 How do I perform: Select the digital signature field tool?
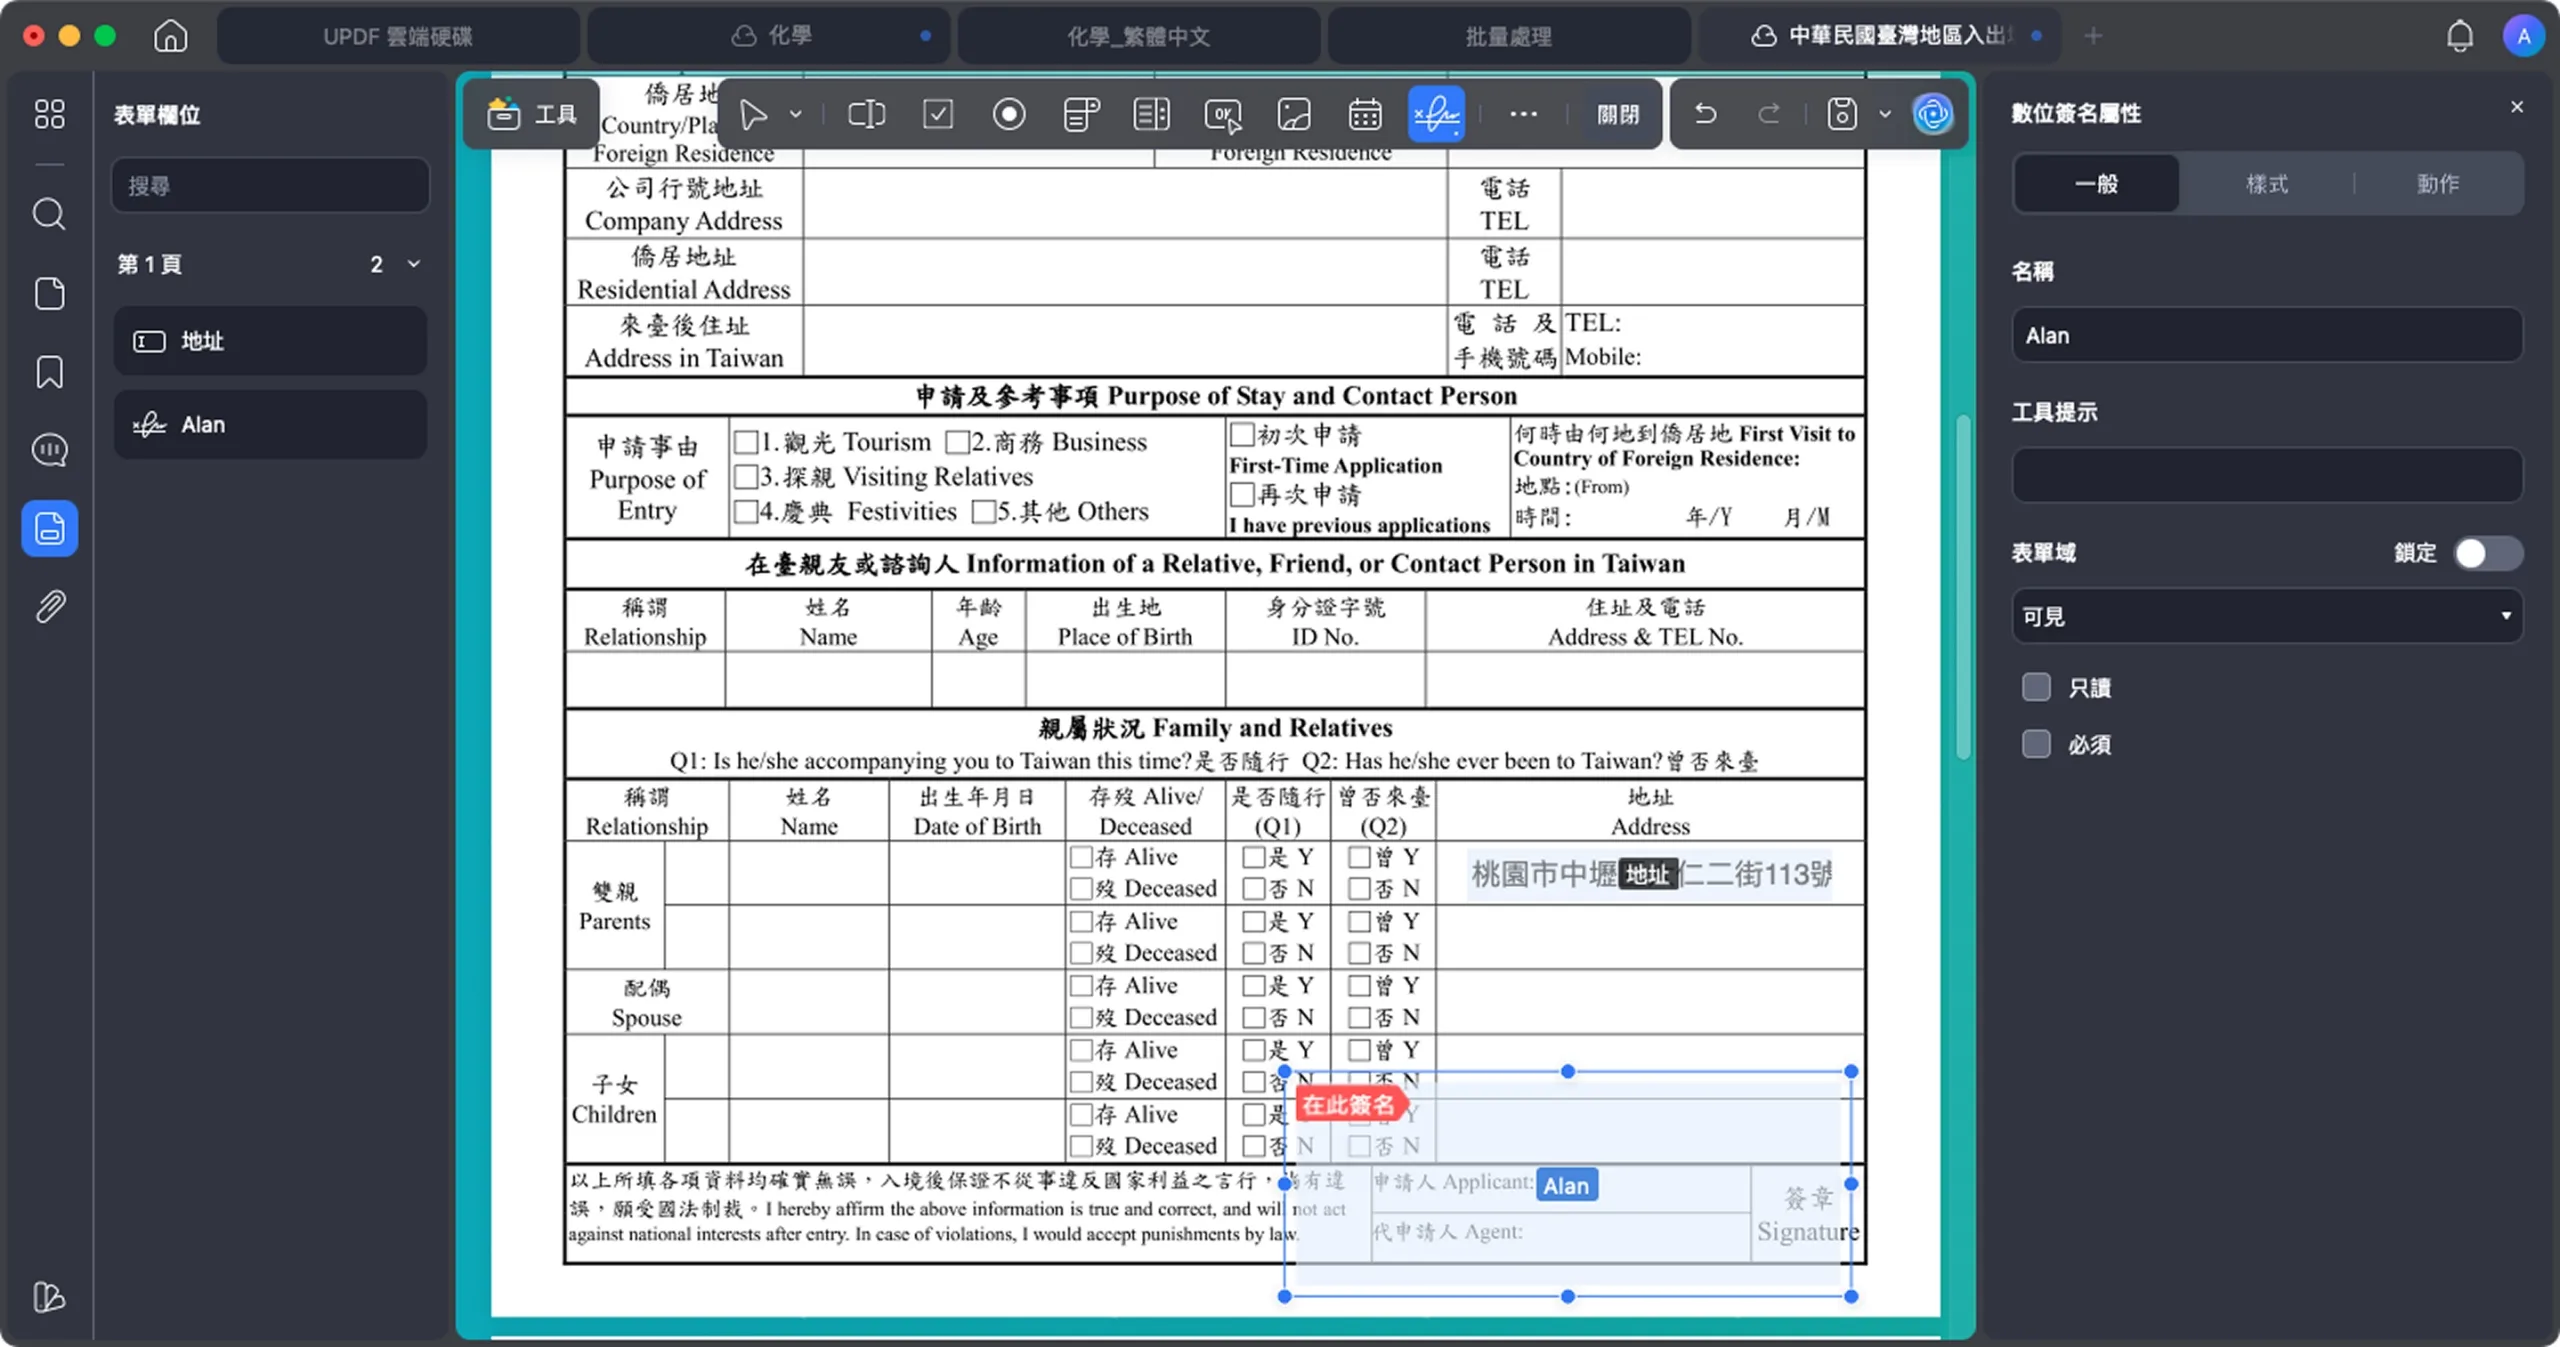tap(1436, 114)
